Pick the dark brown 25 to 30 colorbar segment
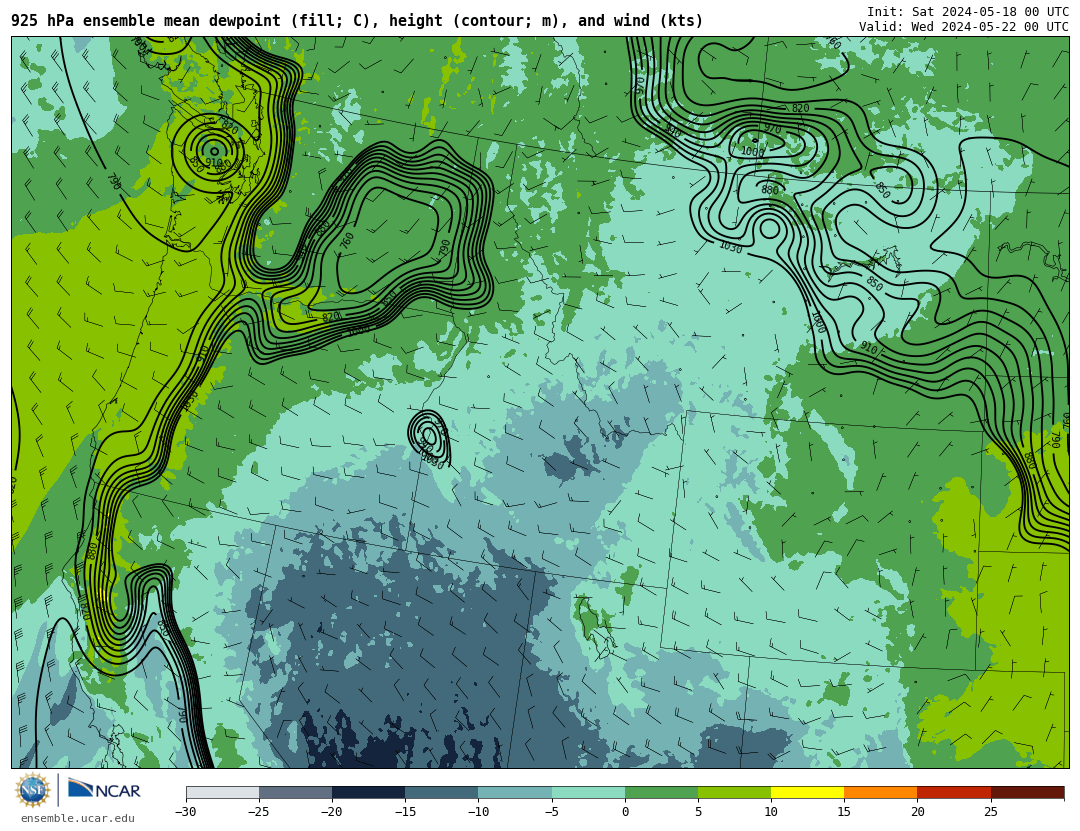 click(1027, 792)
